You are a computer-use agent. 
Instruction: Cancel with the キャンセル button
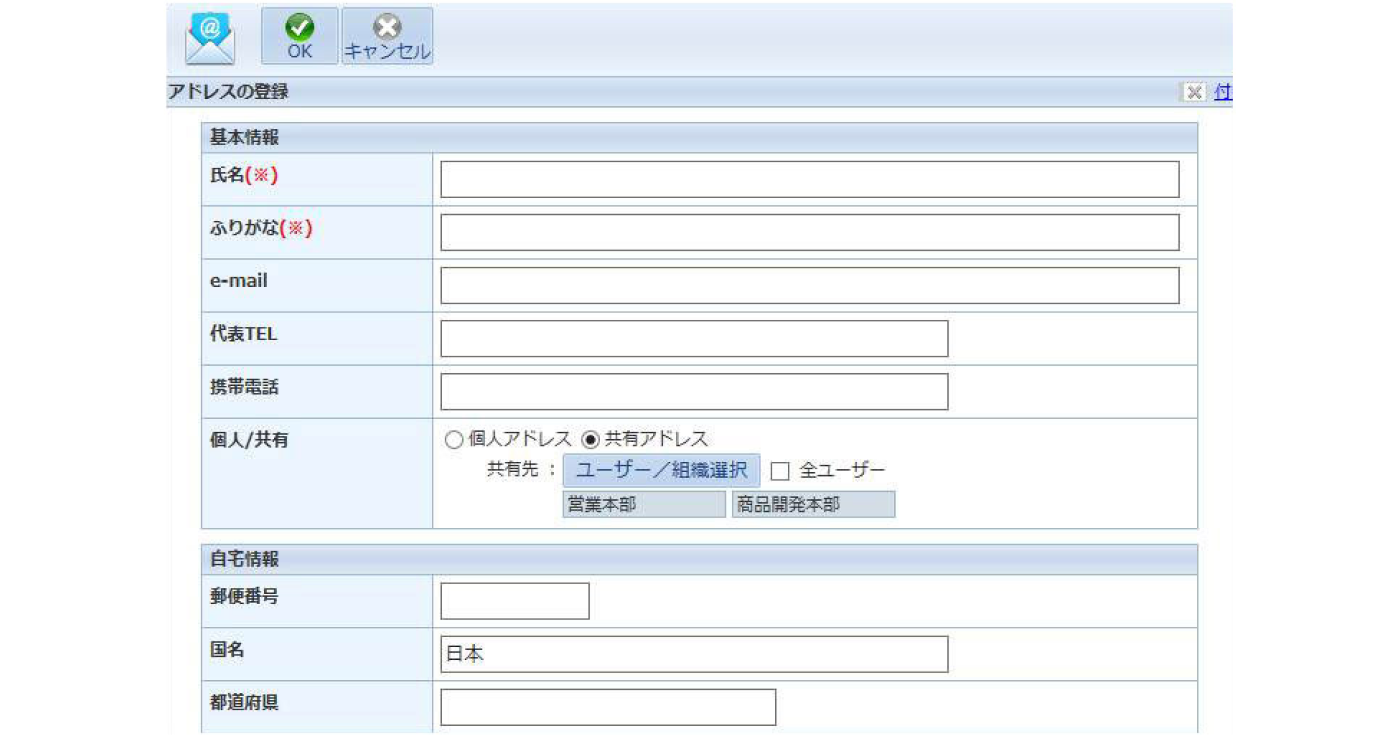[x=387, y=37]
